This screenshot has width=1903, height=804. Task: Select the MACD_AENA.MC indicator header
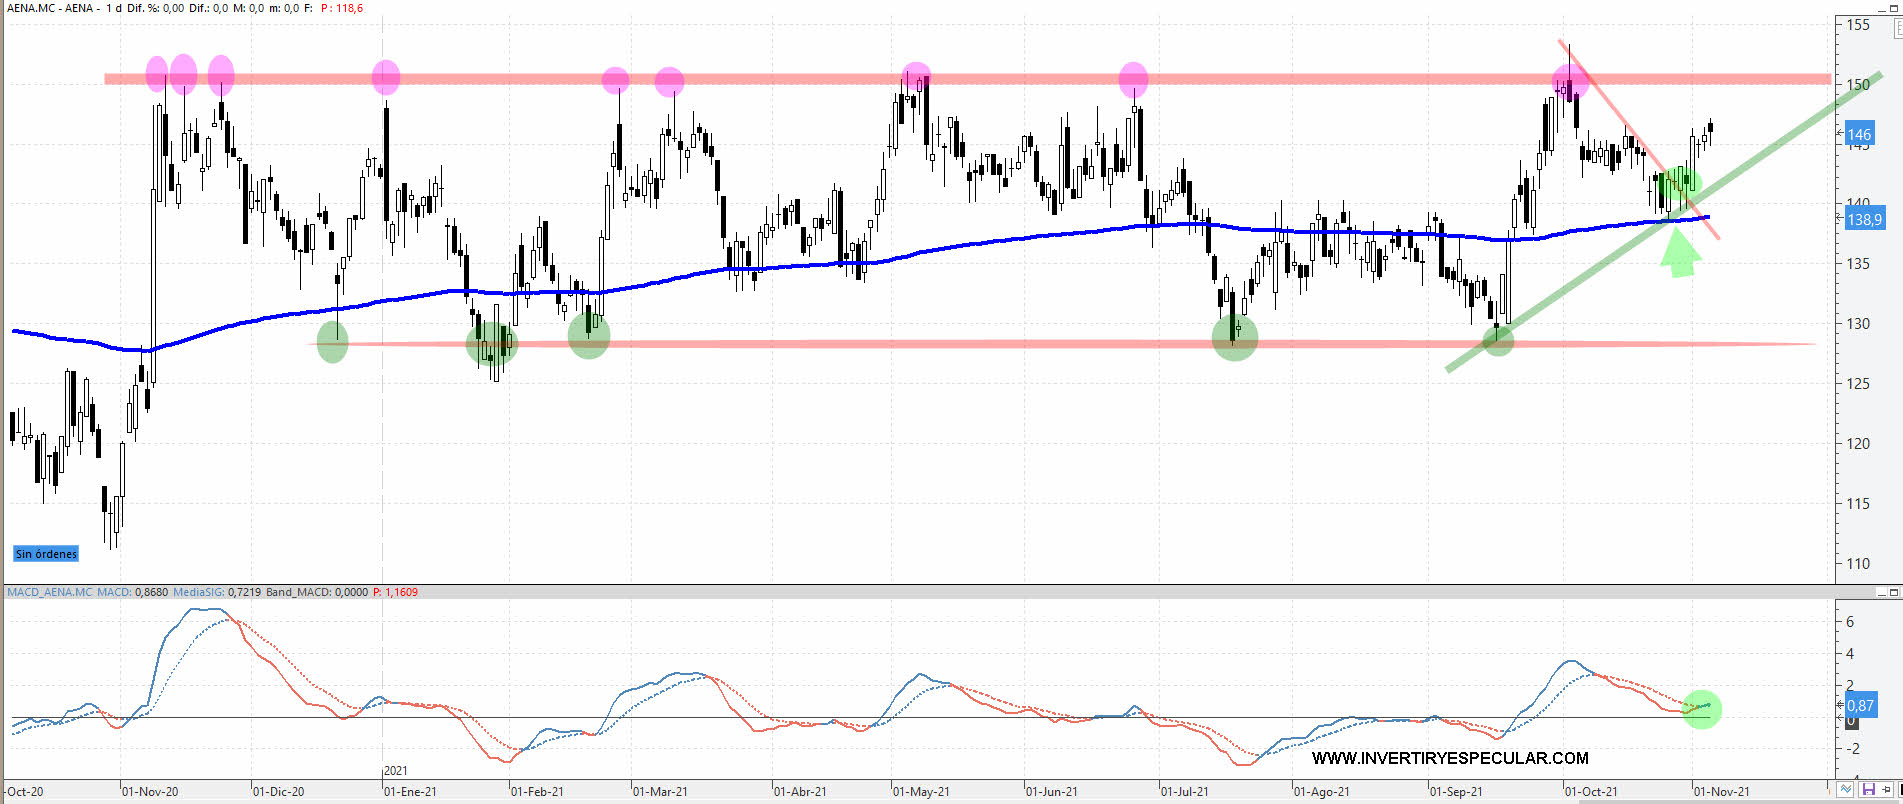click(x=50, y=592)
